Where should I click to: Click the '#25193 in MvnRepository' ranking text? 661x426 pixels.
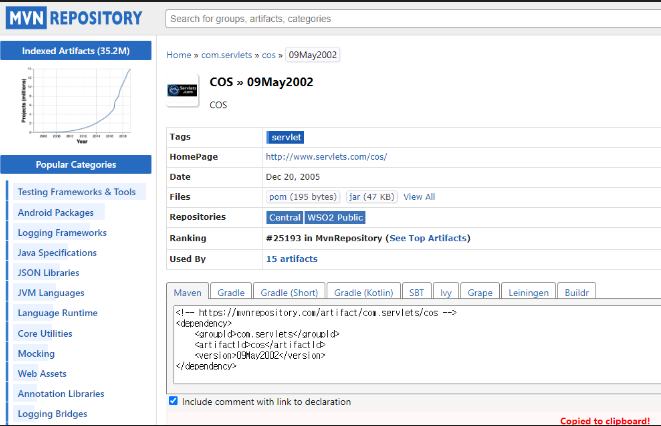pyautogui.click(x=324, y=238)
